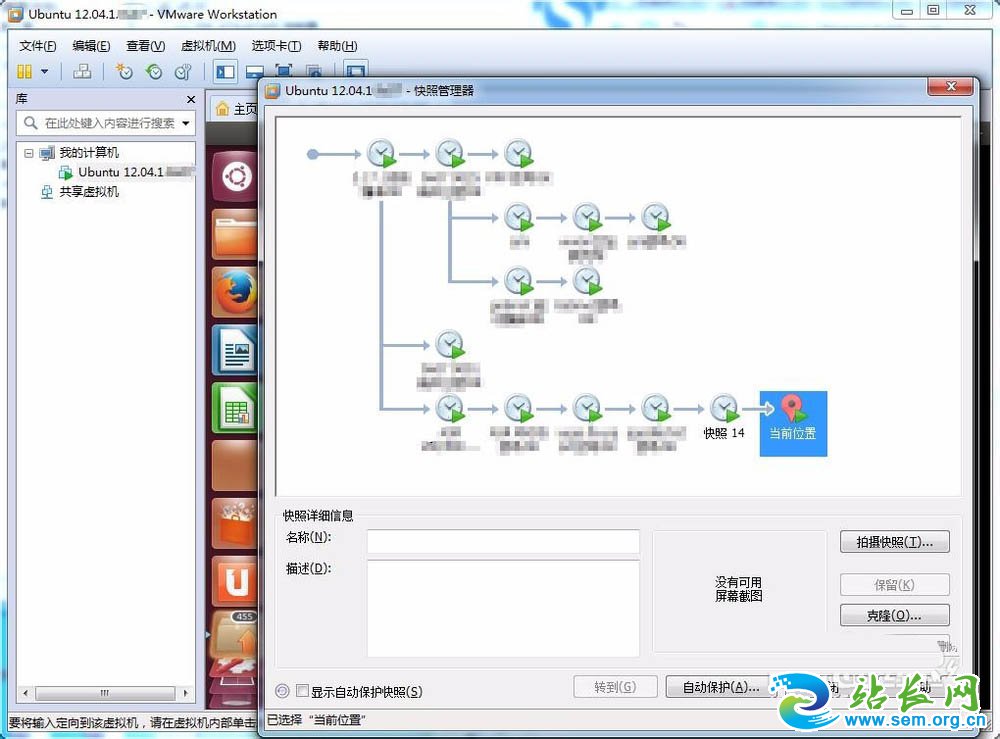1000x739 pixels.
Task: Open the 选项卡(T) menu
Action: pos(276,46)
